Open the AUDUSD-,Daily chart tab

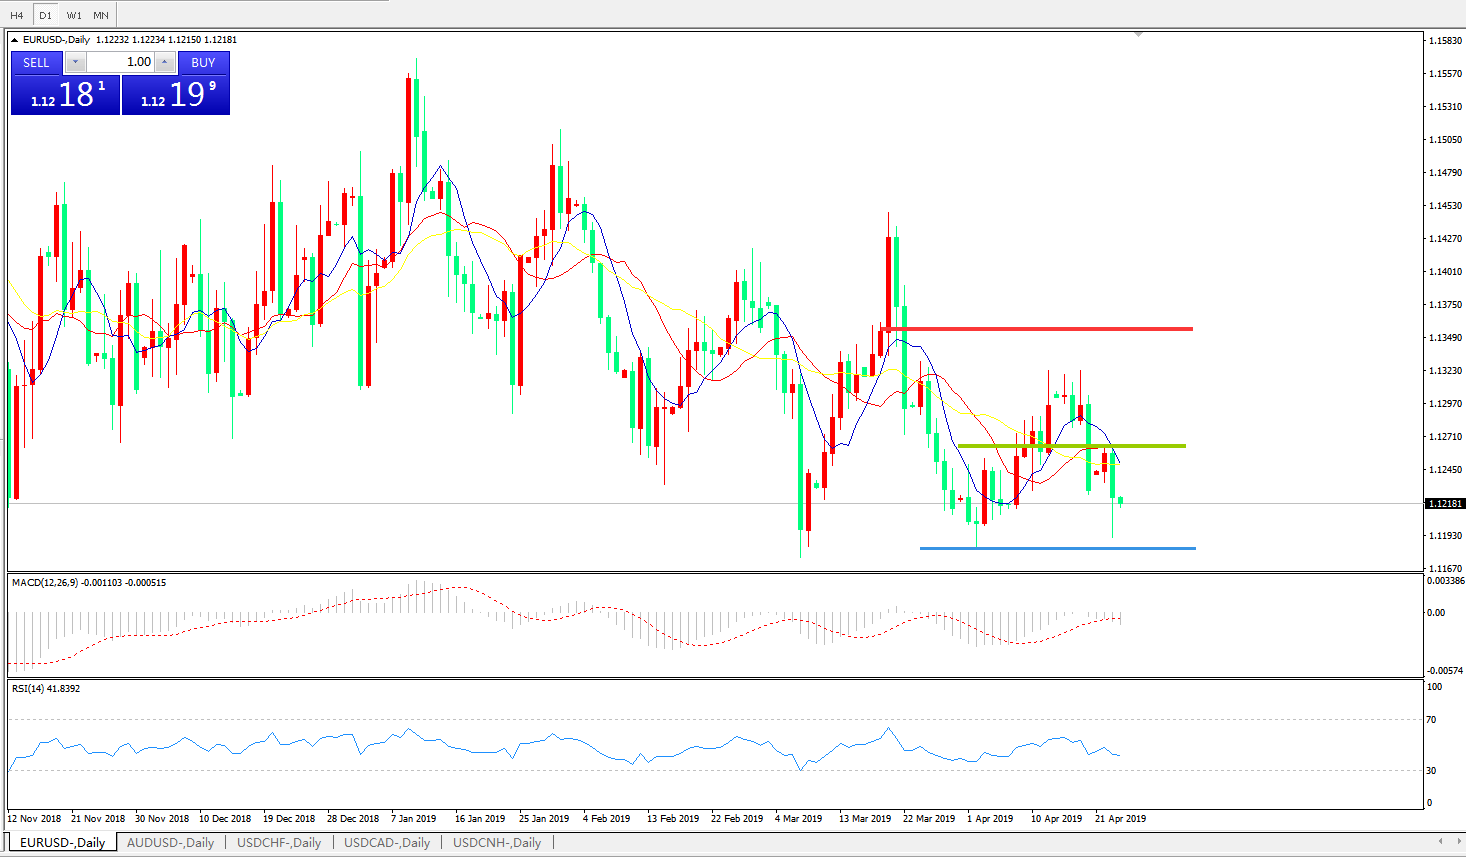(170, 842)
